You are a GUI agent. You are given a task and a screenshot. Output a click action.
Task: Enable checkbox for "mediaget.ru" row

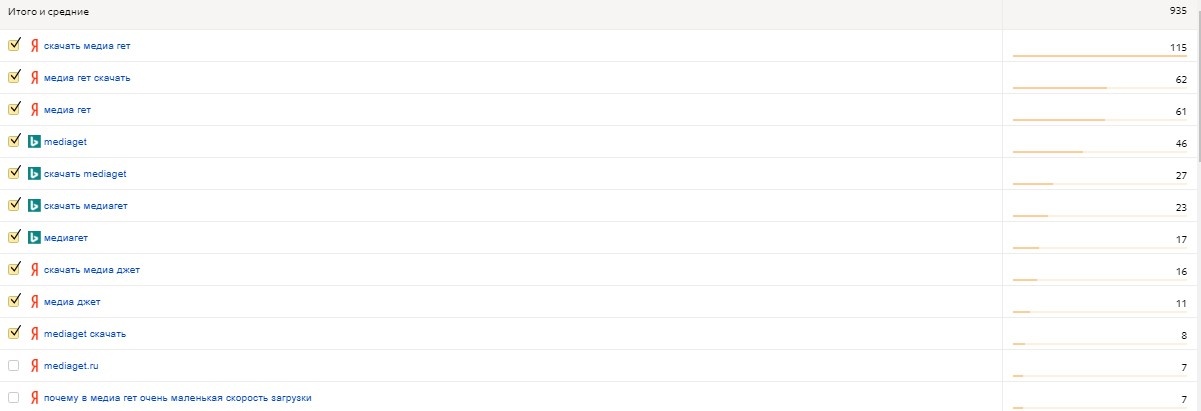(14, 365)
